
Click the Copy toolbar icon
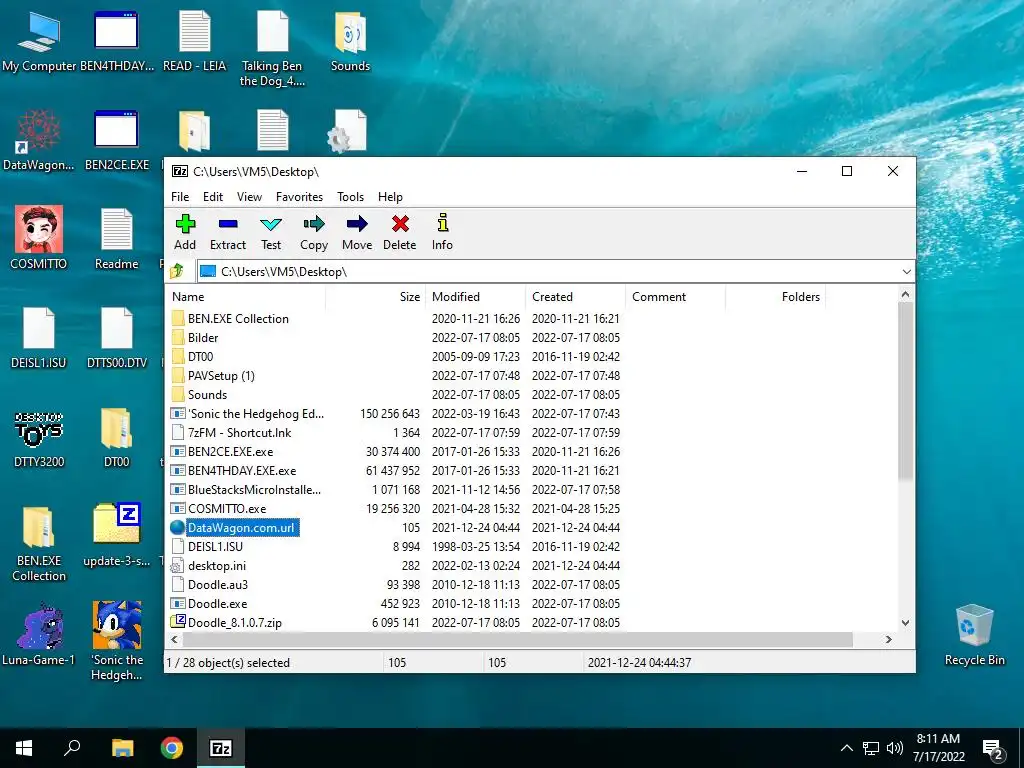(313, 232)
